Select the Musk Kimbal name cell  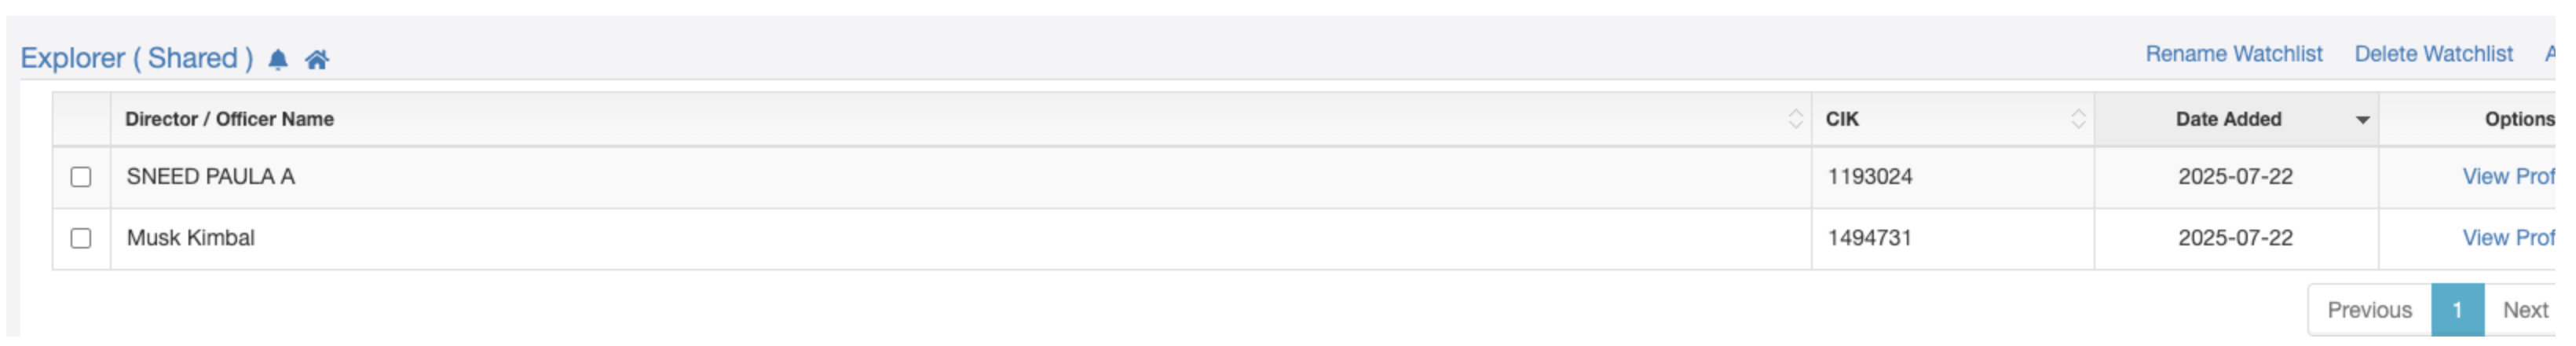tap(960, 238)
